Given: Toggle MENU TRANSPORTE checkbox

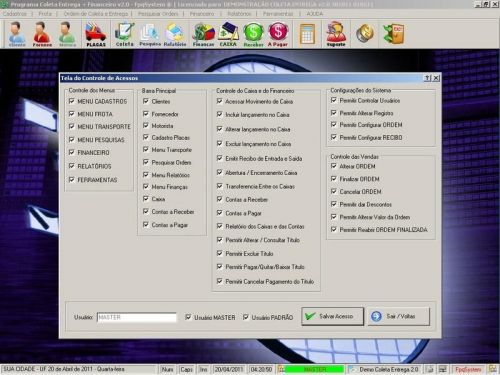Looking at the screenshot, I should [71, 126].
